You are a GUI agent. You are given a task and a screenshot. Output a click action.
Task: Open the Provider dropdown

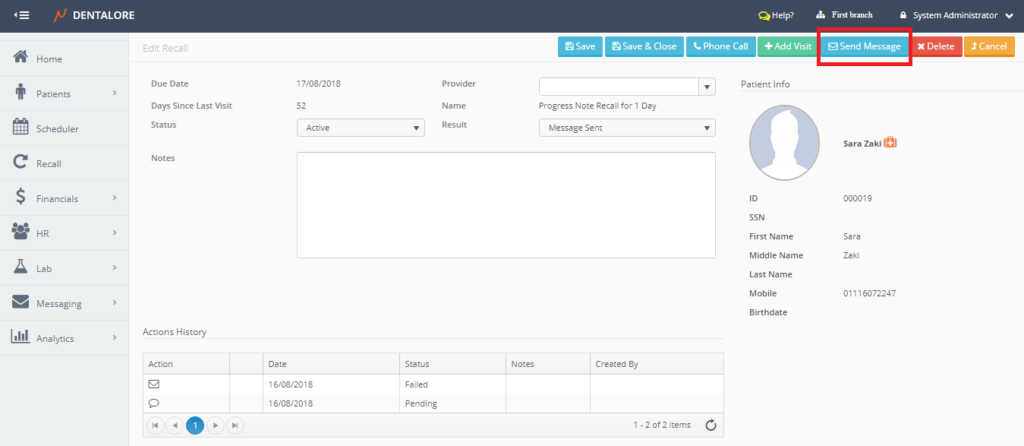click(707, 87)
